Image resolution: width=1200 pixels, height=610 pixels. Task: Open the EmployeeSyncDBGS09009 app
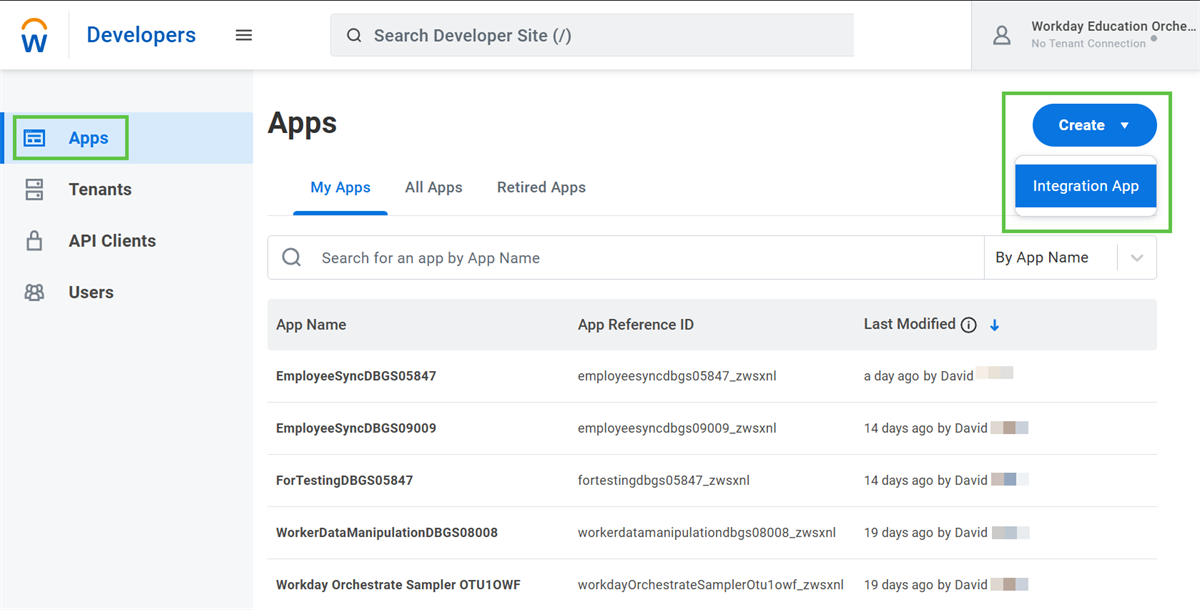(x=356, y=428)
